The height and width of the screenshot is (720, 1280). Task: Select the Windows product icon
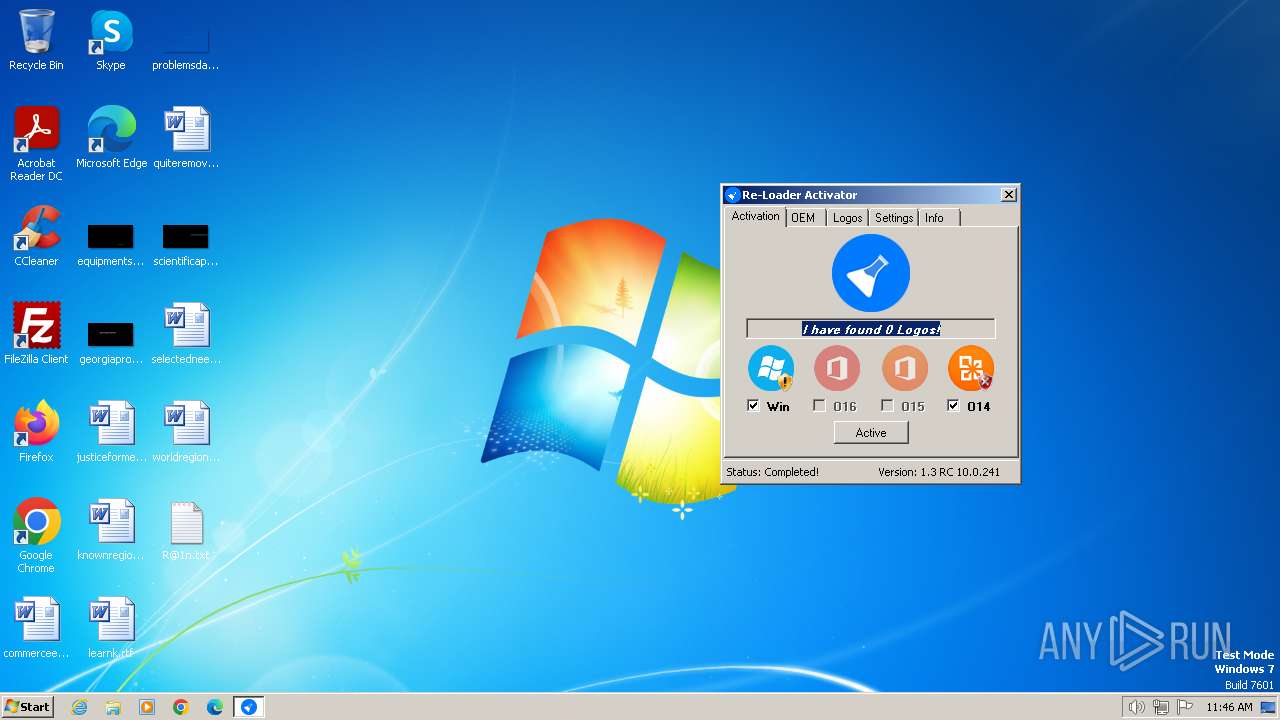click(771, 368)
